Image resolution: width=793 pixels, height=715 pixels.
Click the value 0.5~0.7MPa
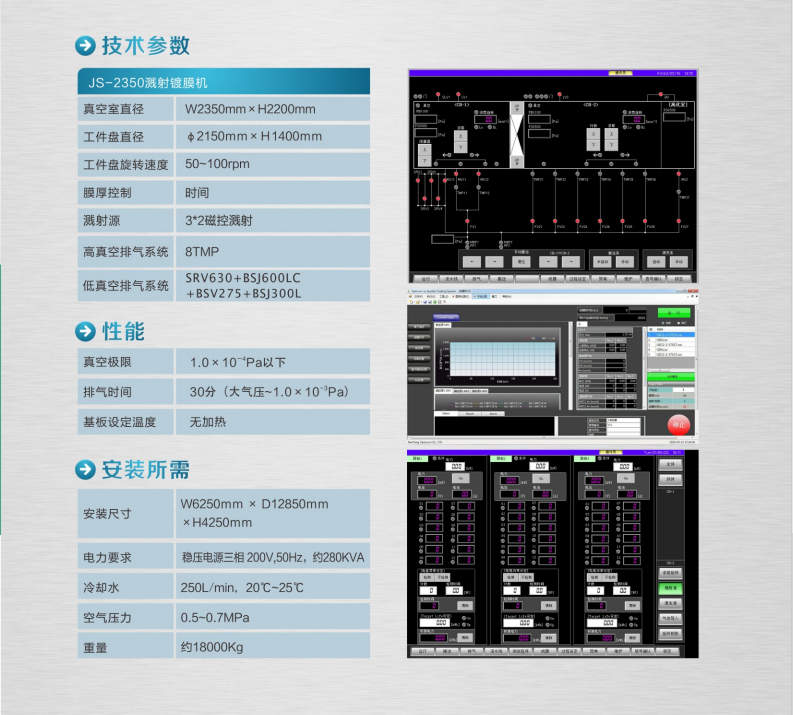[x=215, y=617]
